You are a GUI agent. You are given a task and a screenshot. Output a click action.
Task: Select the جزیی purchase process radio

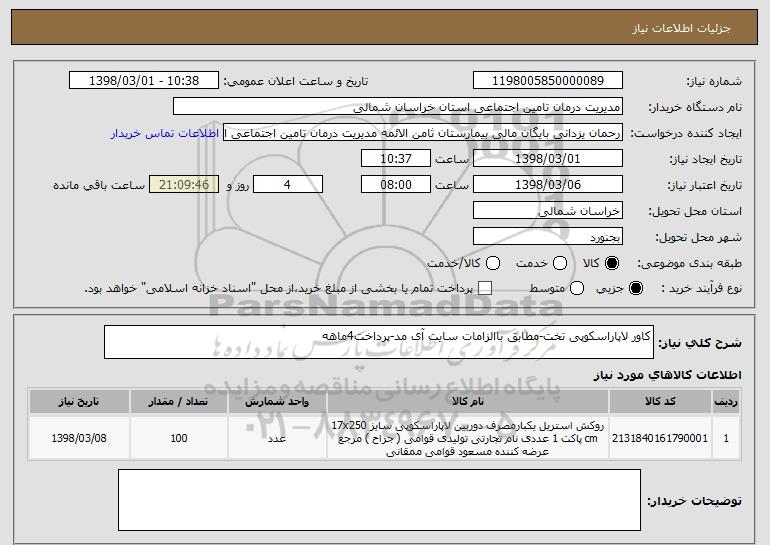pyautogui.click(x=635, y=288)
